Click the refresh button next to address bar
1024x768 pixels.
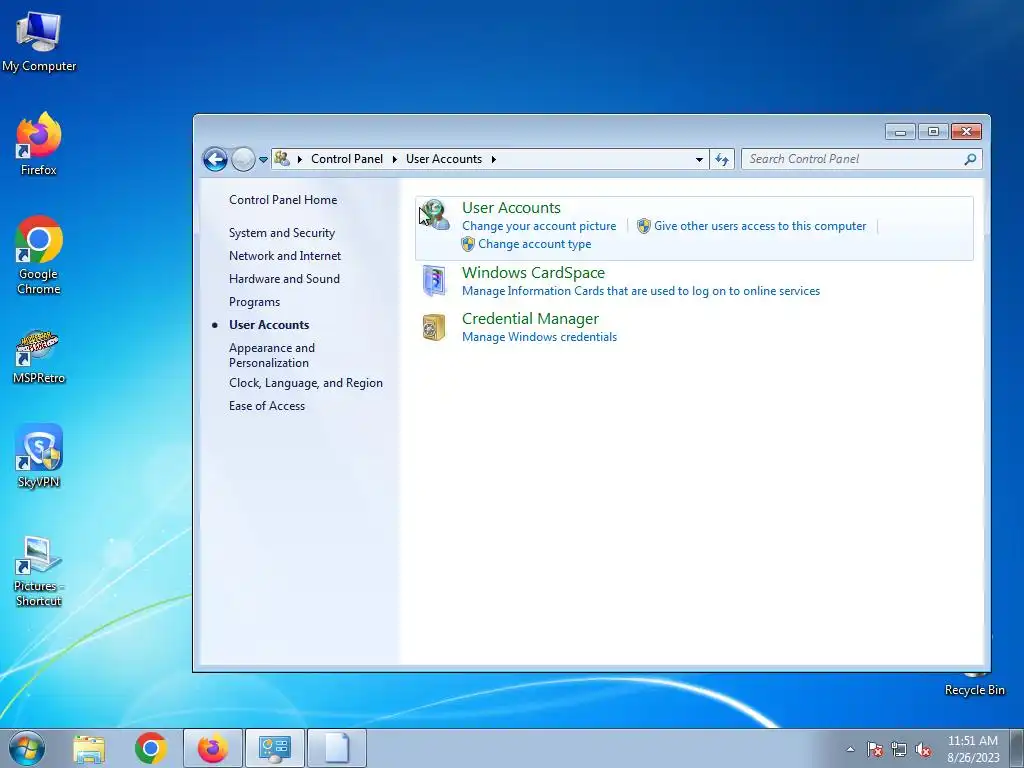point(722,159)
